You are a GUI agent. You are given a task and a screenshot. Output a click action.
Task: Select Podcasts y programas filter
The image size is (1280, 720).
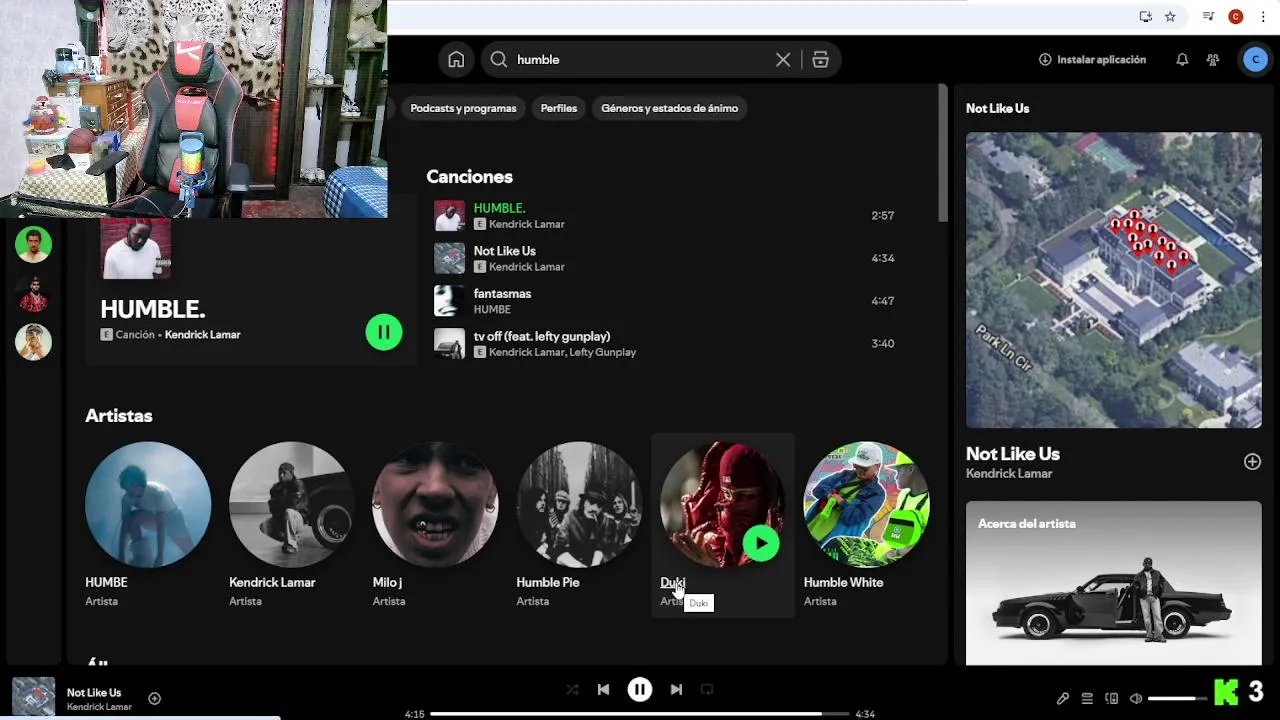coord(463,108)
